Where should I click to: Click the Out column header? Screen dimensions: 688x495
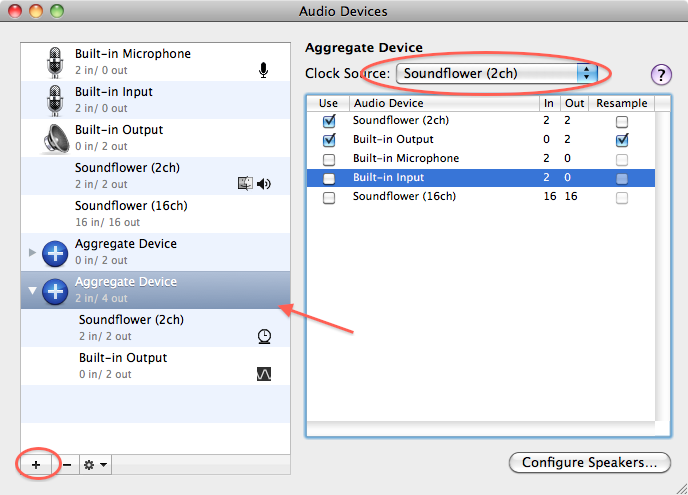[x=574, y=104]
